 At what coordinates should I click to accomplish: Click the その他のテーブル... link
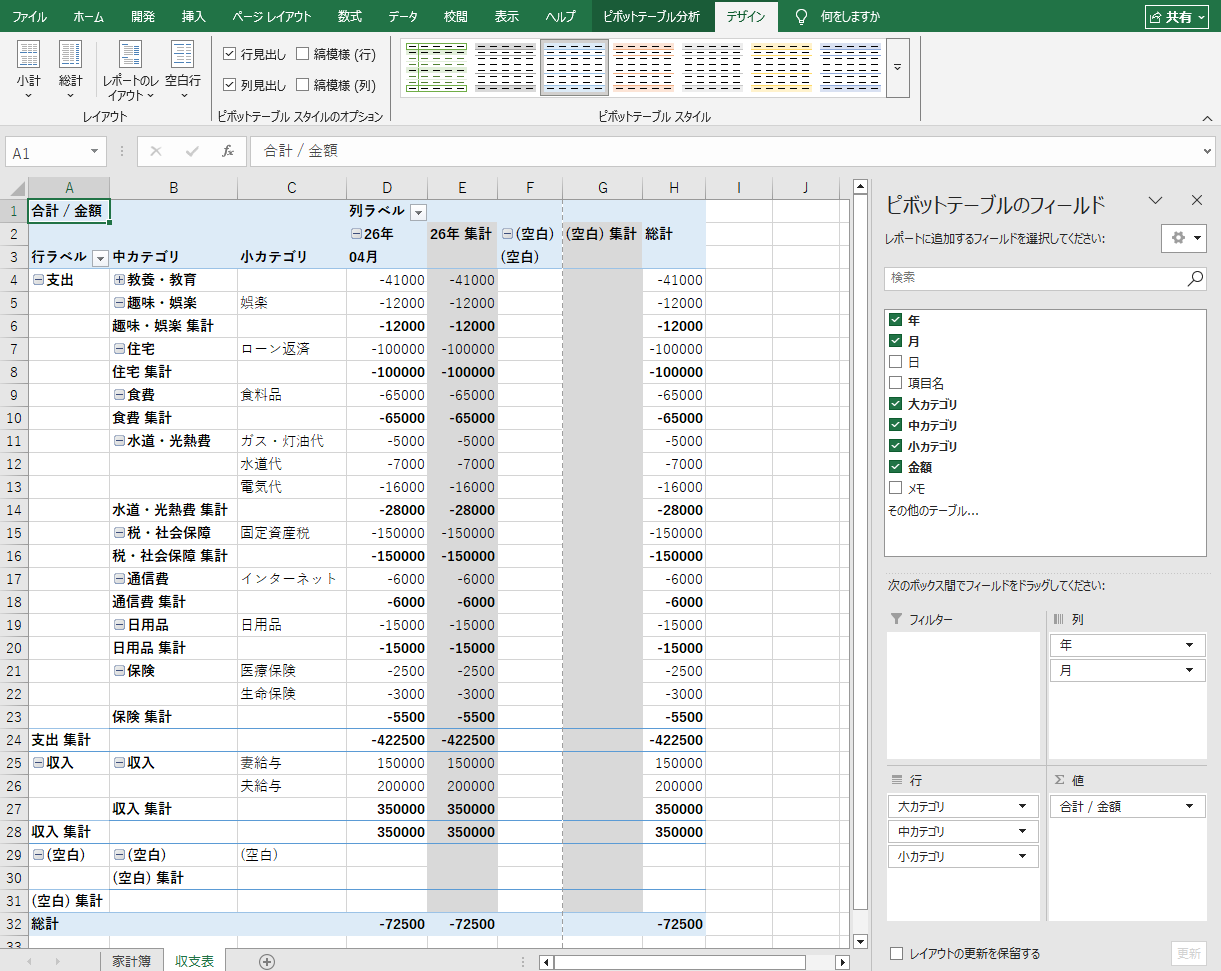[933, 511]
